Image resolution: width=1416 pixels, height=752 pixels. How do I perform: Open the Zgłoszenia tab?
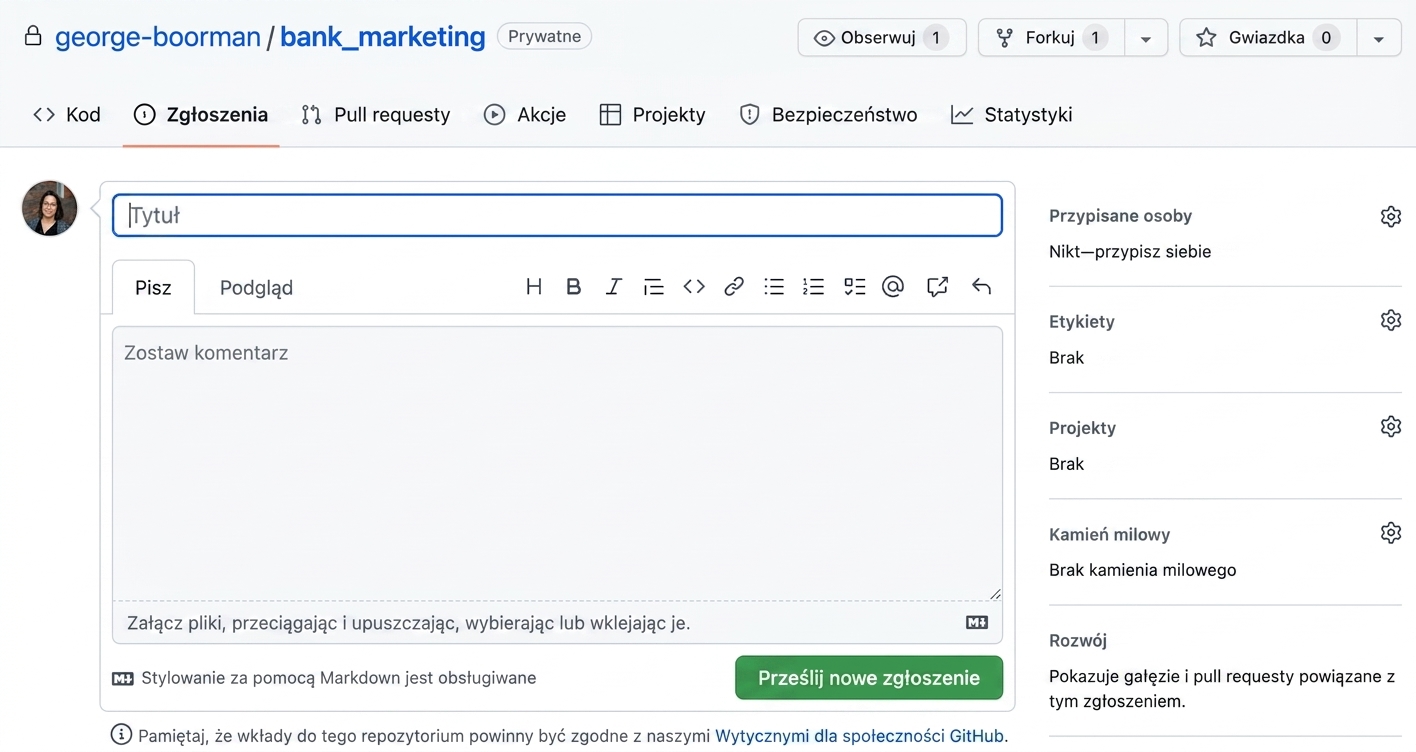point(201,115)
